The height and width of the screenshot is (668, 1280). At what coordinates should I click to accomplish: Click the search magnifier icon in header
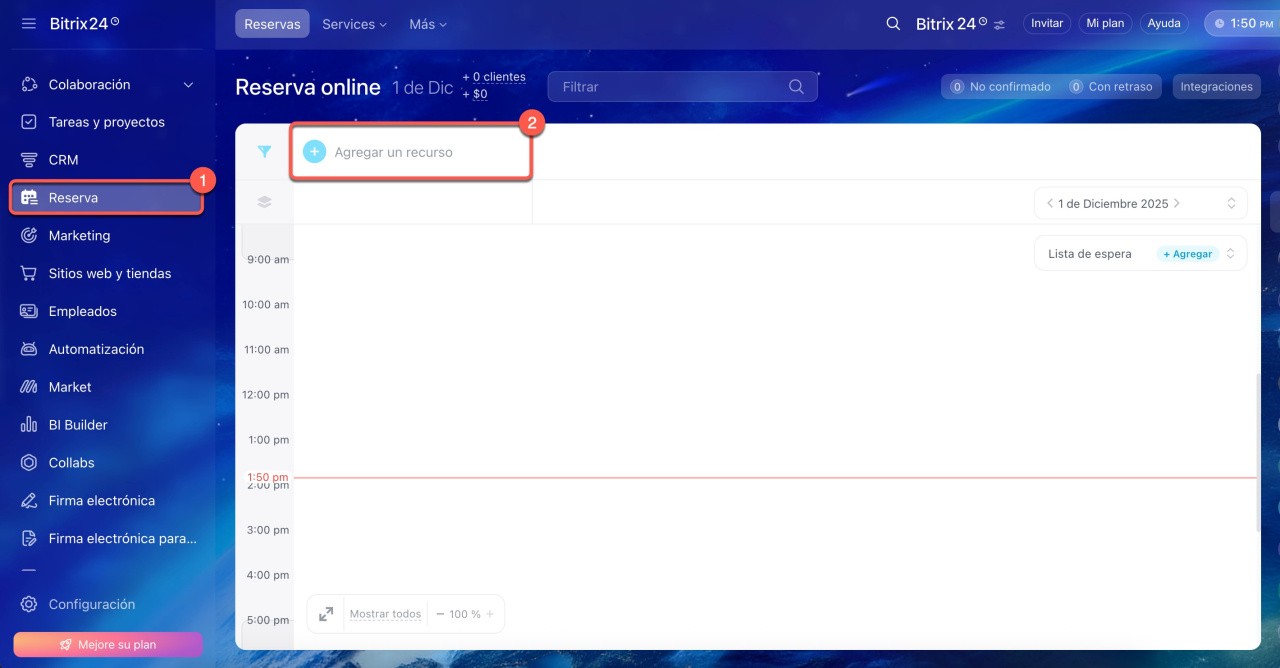[x=893, y=23]
